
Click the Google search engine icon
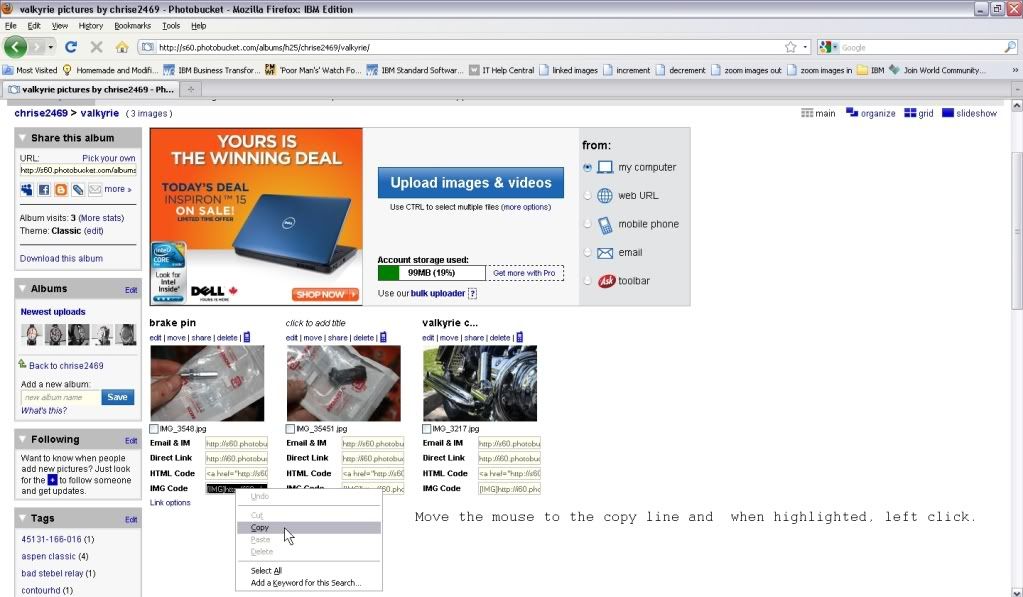click(825, 47)
